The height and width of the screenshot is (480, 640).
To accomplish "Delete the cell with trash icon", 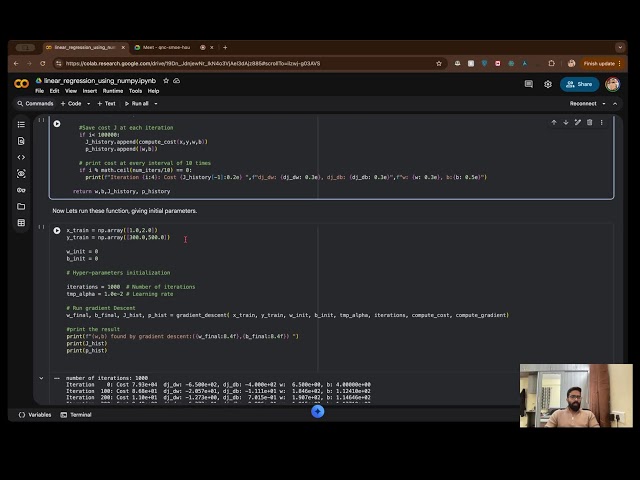I will point(589,122).
